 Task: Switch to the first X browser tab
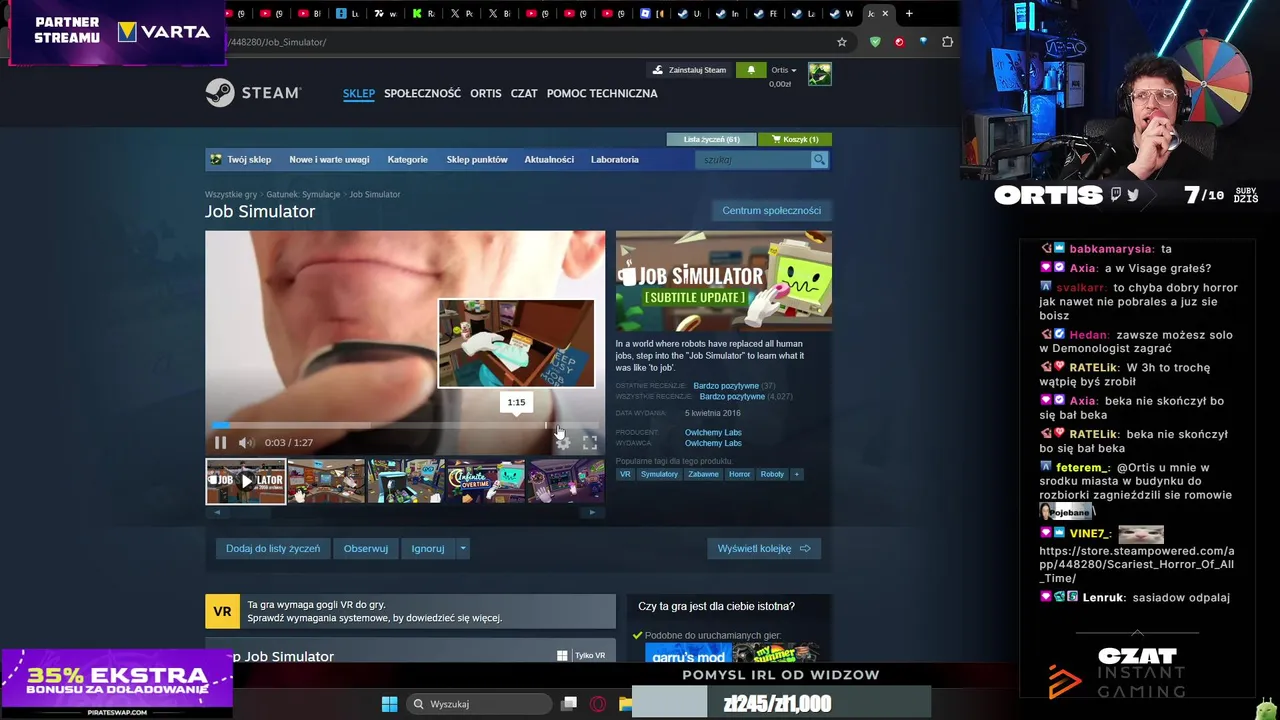(461, 14)
